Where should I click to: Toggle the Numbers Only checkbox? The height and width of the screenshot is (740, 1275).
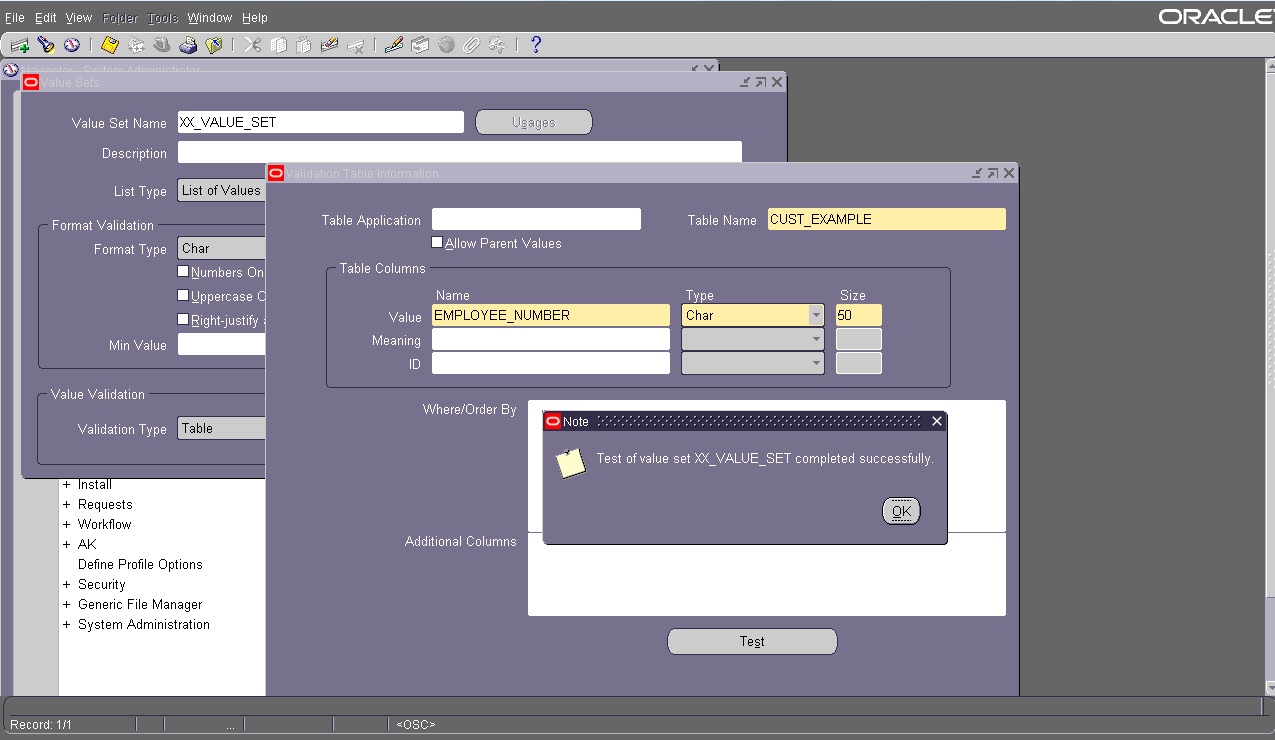coord(183,271)
